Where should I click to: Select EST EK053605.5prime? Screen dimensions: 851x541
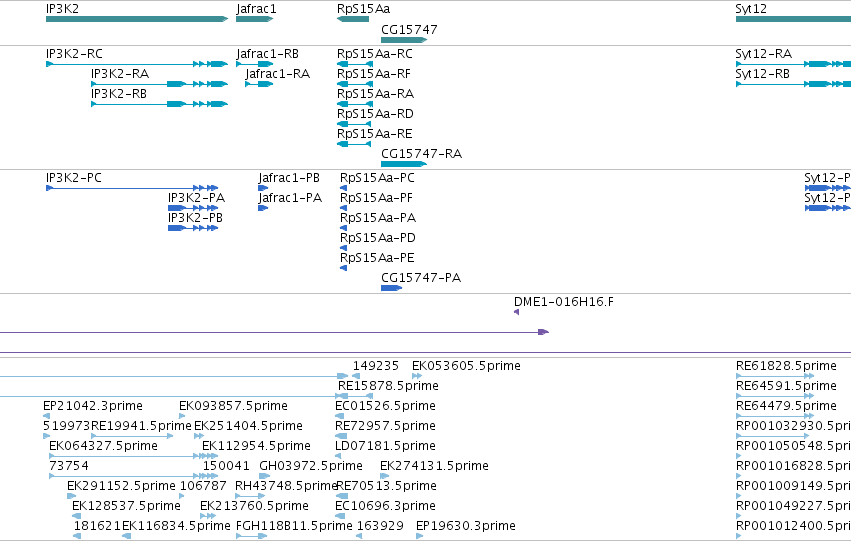click(x=417, y=376)
